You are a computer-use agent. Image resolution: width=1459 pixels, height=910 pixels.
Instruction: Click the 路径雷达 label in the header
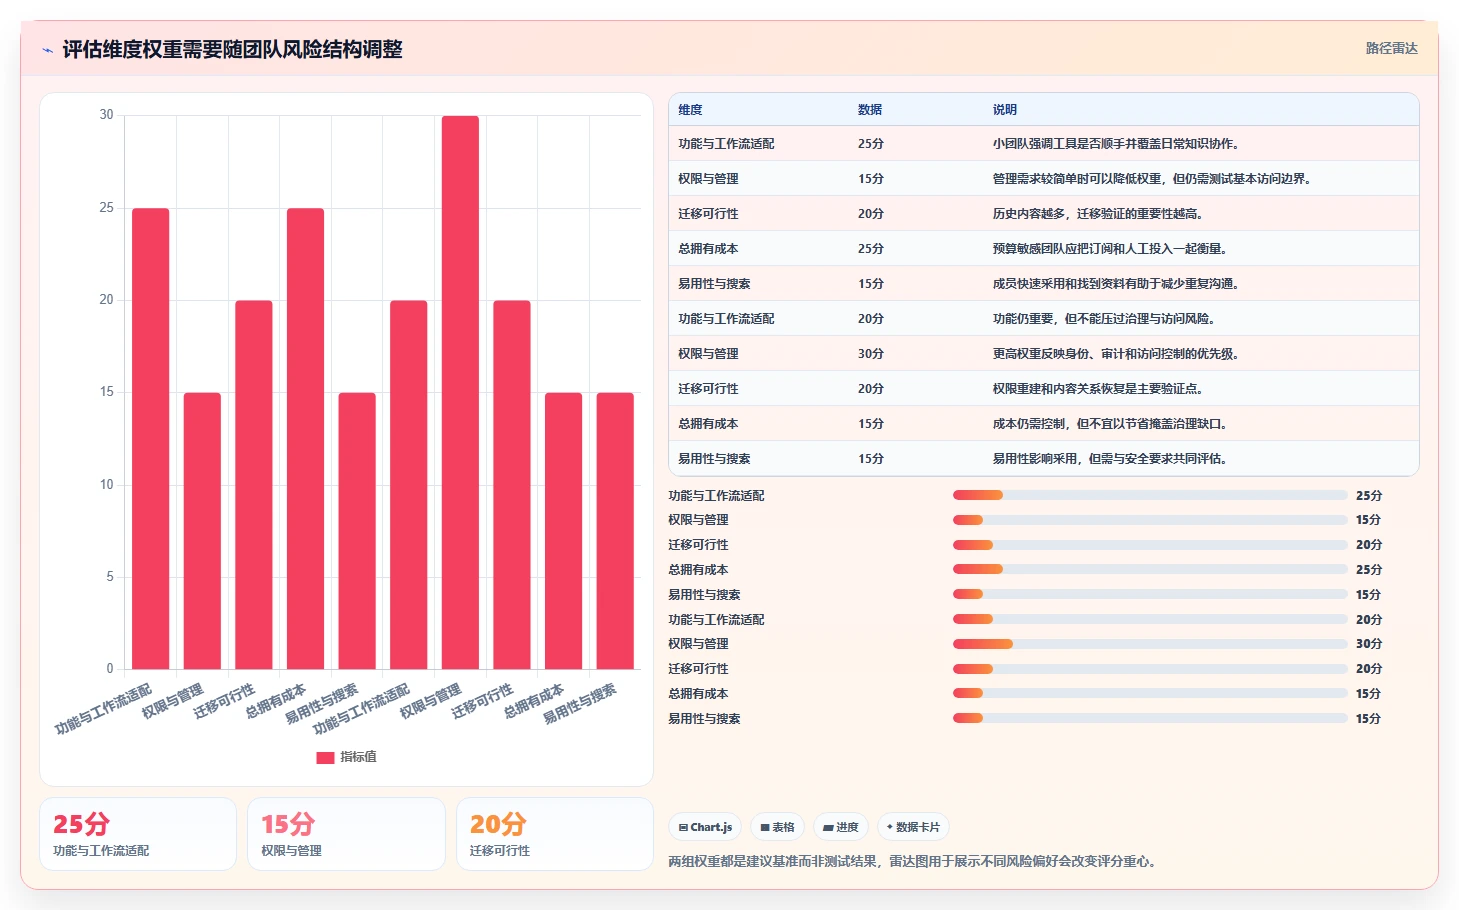point(1391,48)
